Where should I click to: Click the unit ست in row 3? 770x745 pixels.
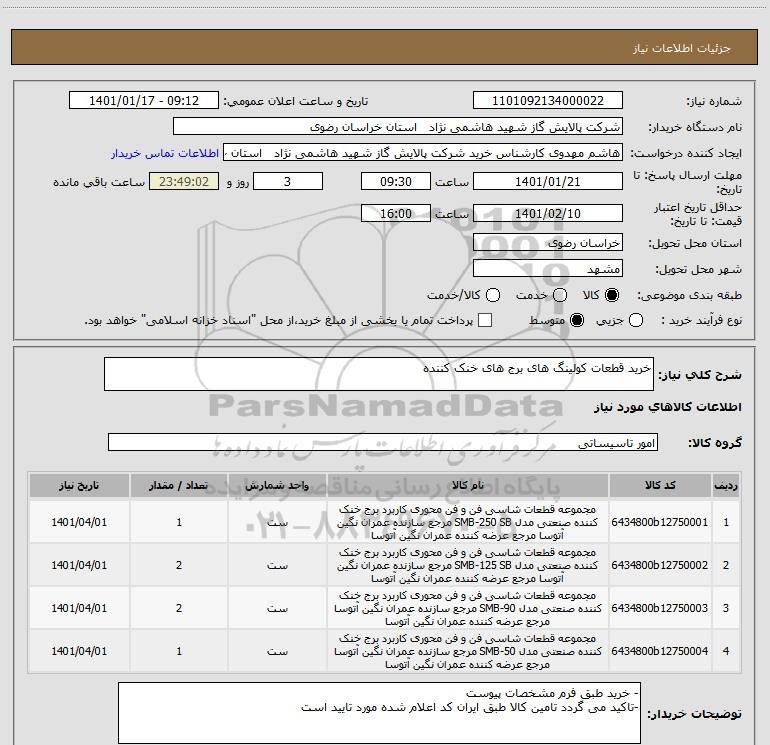coord(277,608)
